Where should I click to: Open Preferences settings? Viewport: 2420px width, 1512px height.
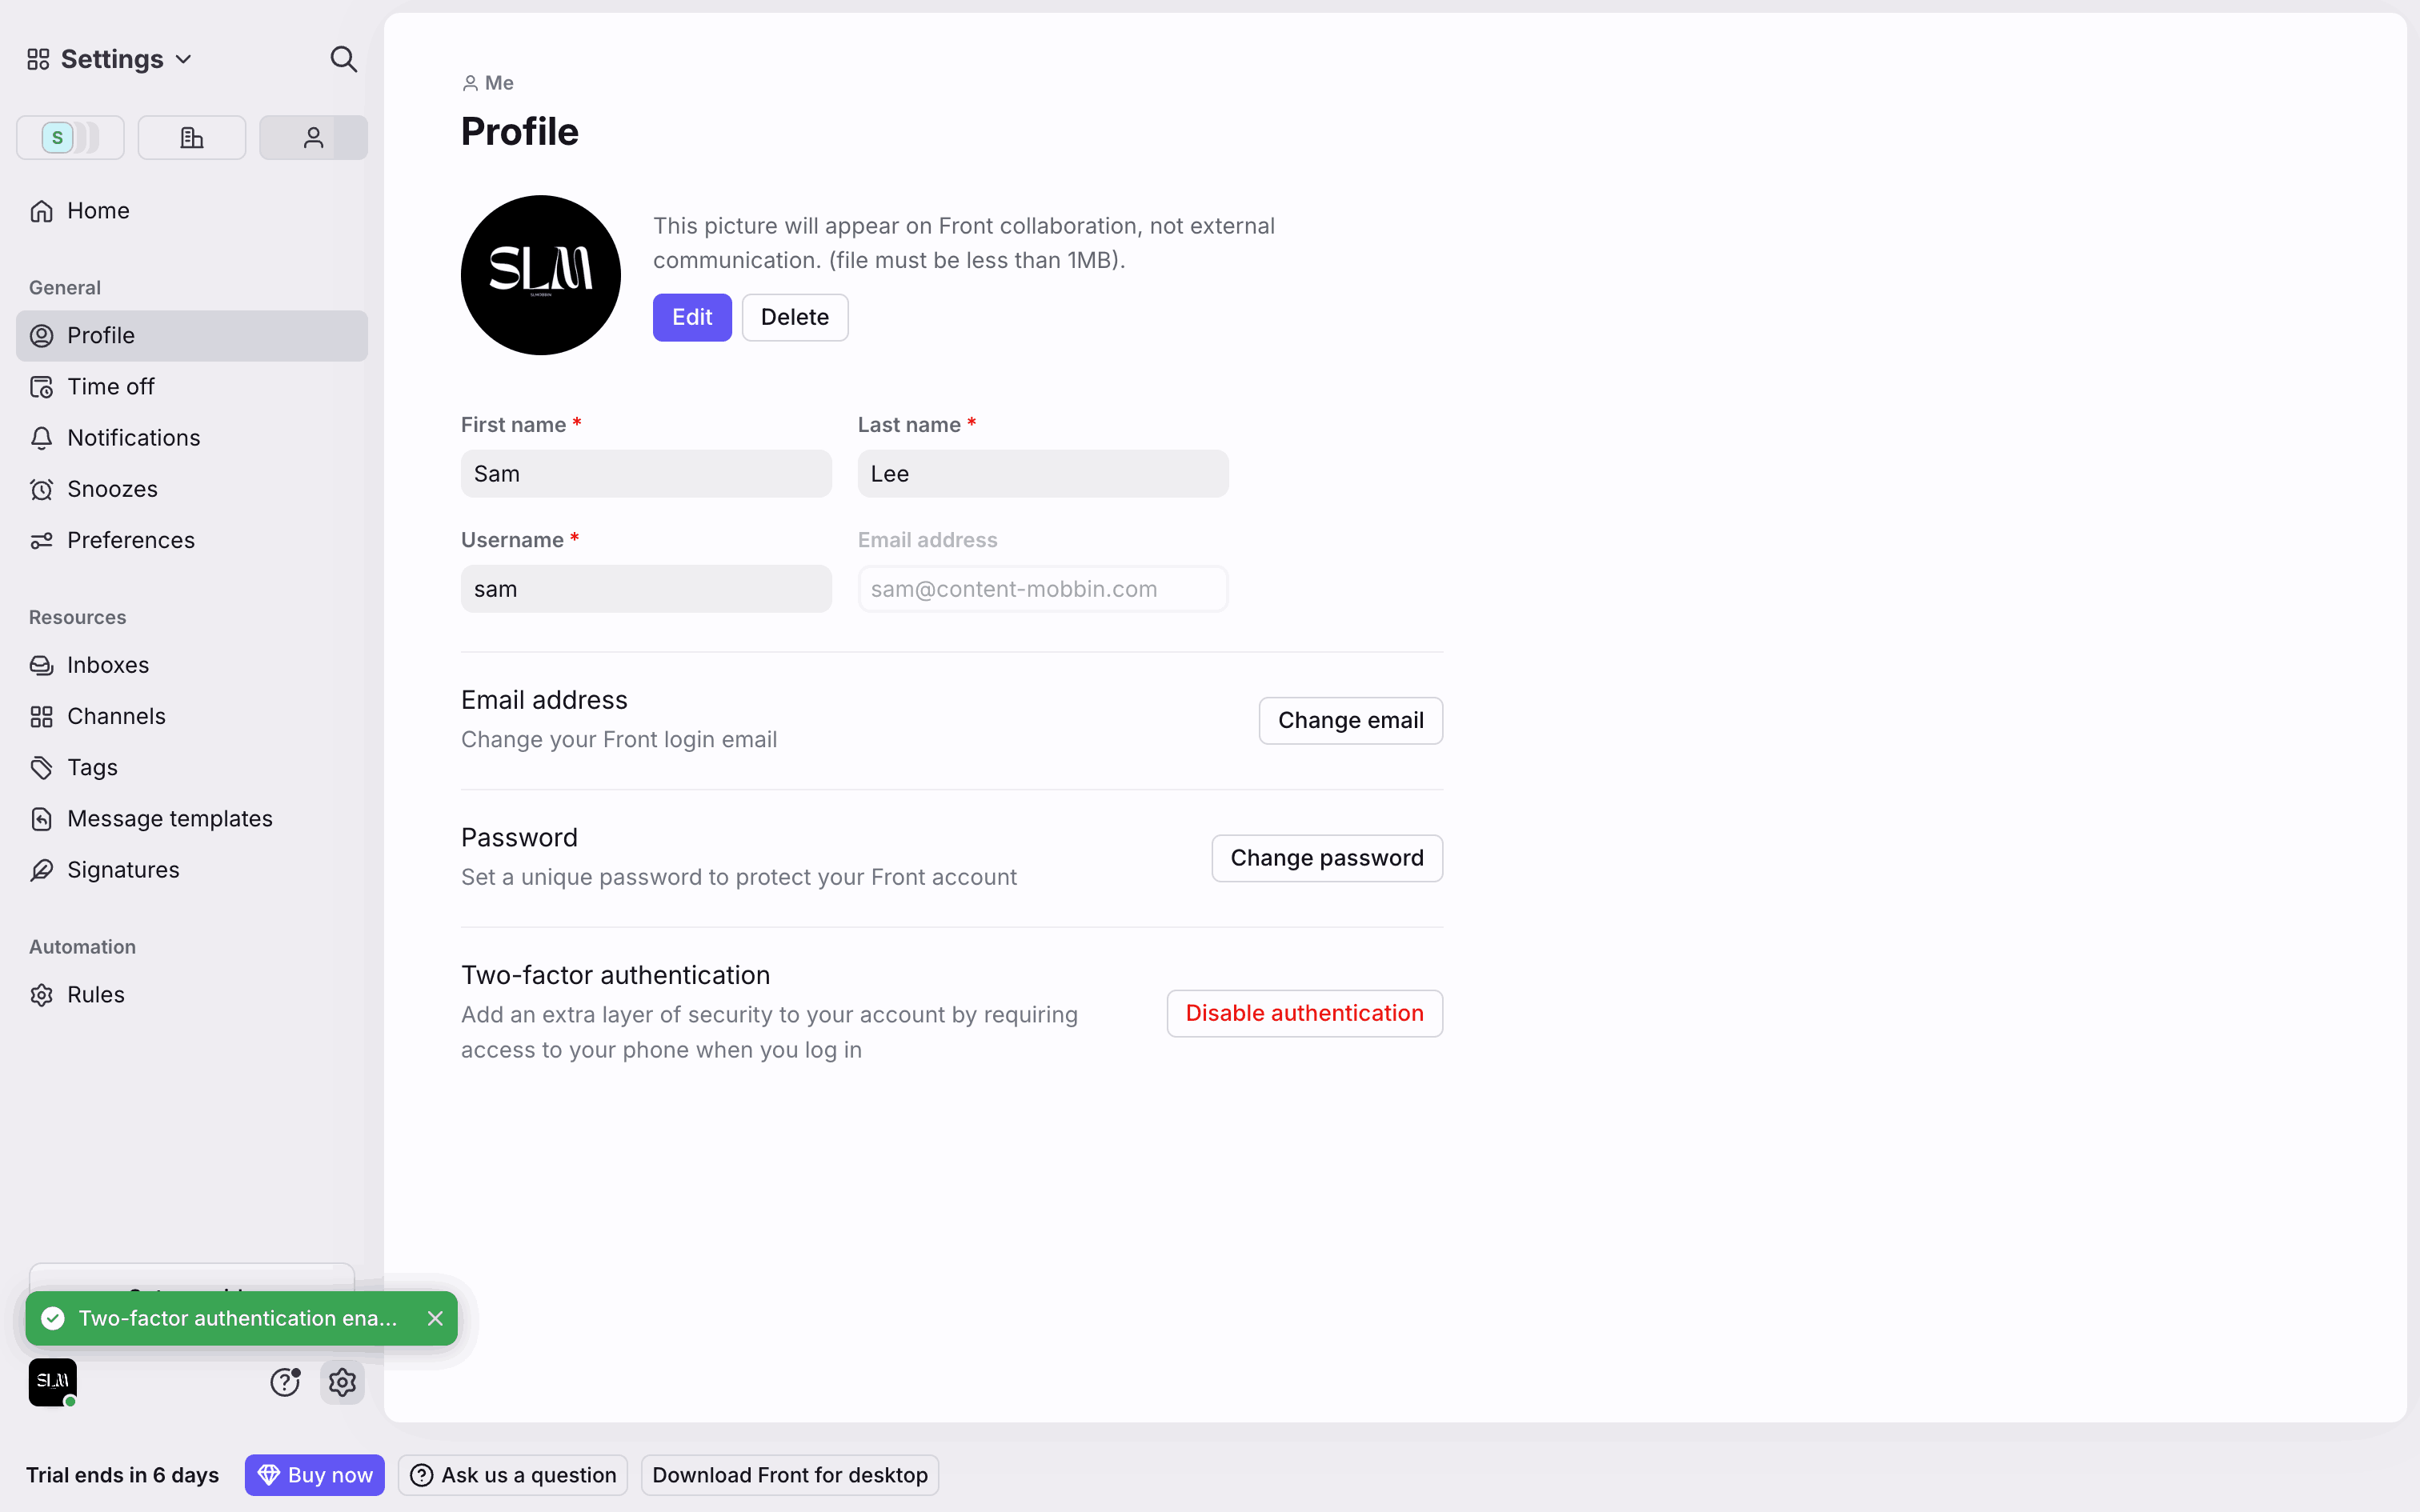[x=130, y=540]
